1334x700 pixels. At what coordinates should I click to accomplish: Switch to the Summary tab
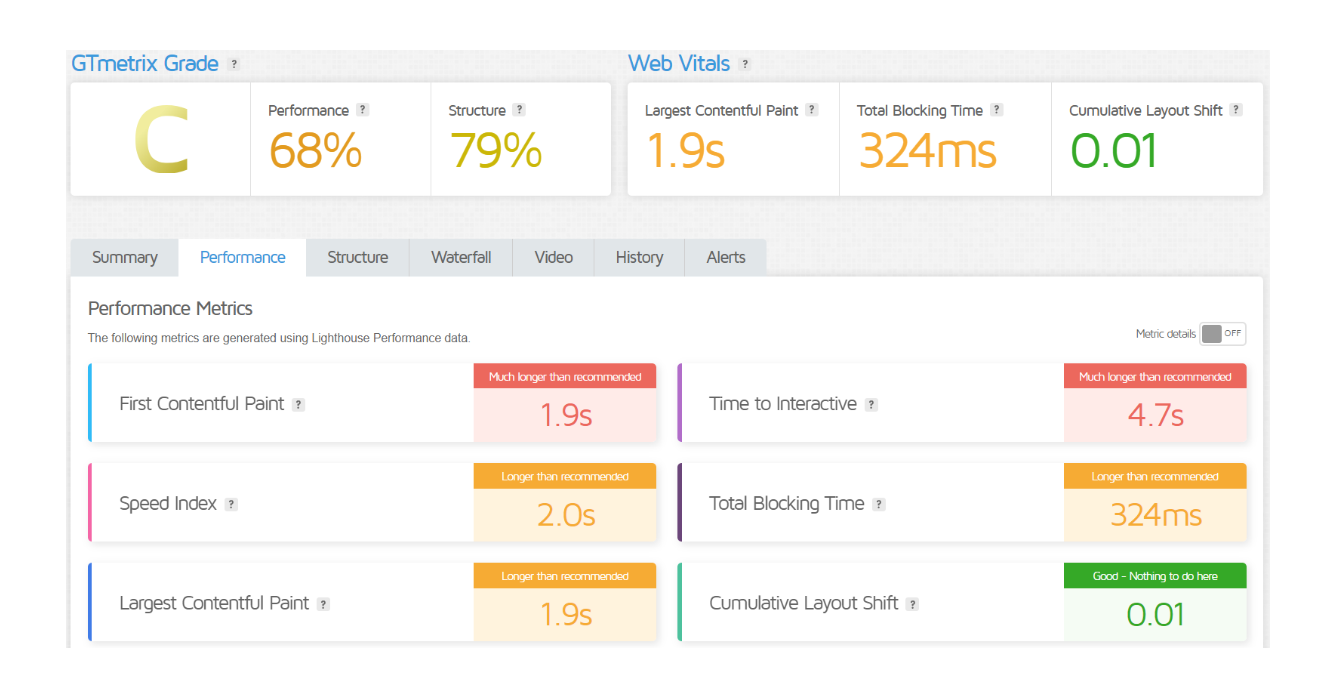point(125,258)
